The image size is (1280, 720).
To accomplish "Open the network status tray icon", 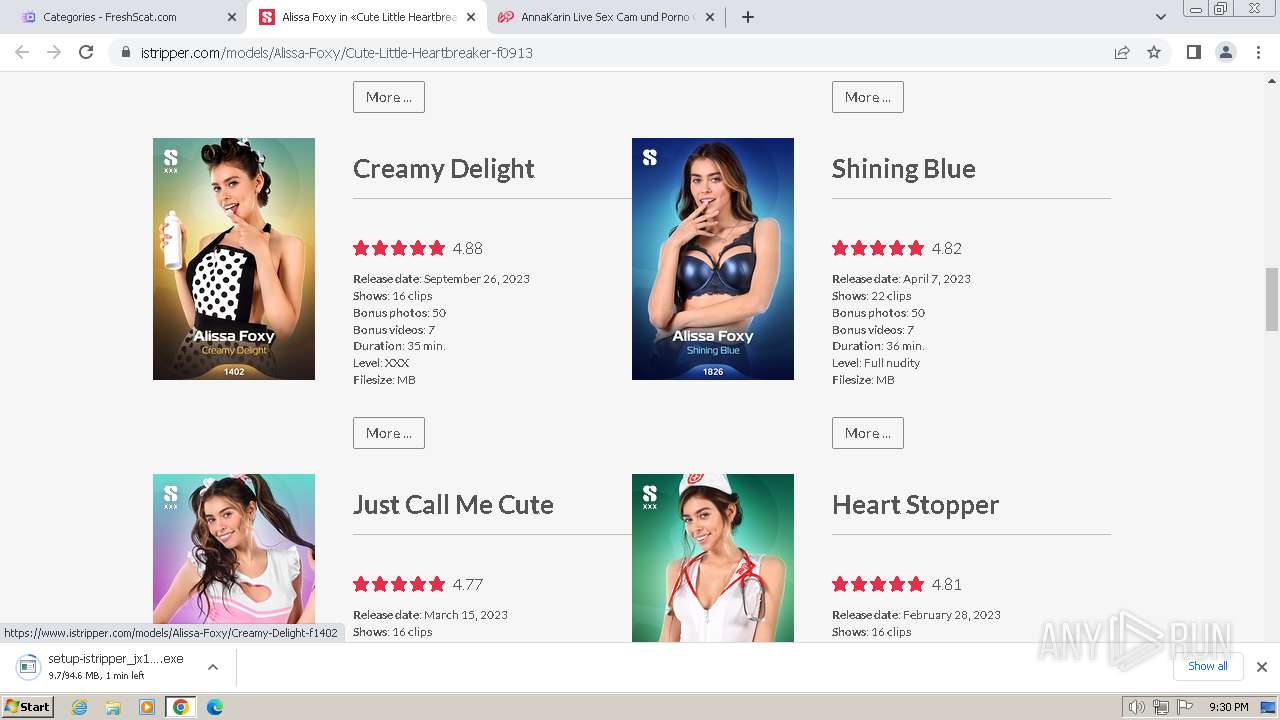I will pos(1160,707).
